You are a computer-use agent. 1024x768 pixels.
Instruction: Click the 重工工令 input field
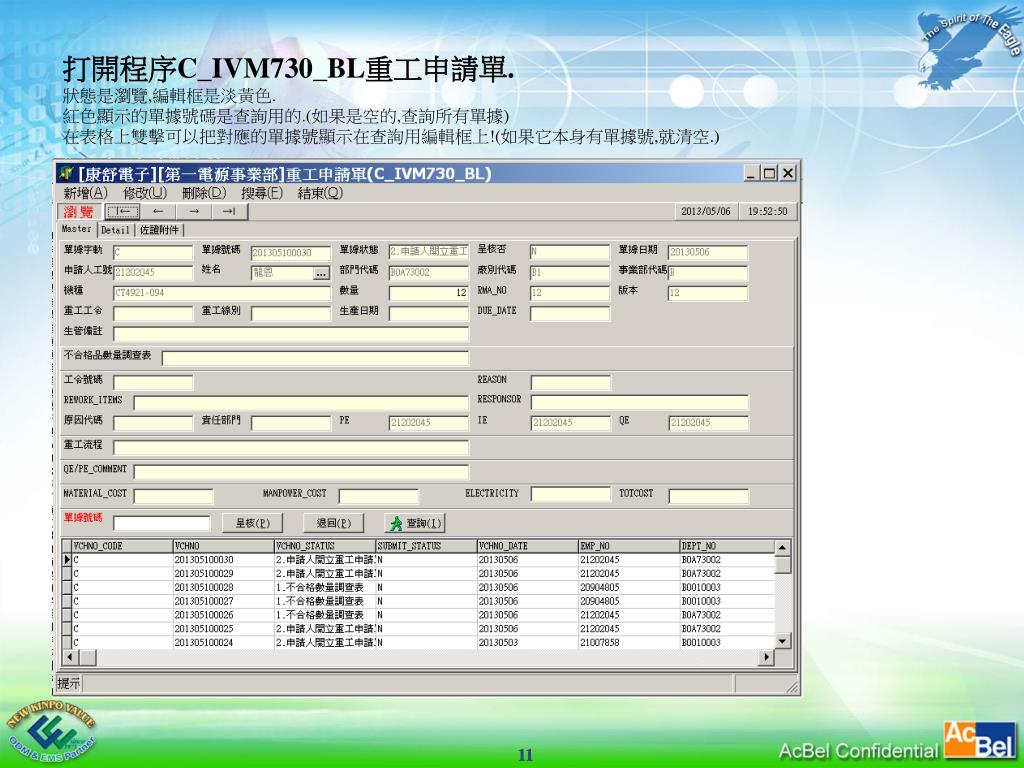[x=153, y=313]
